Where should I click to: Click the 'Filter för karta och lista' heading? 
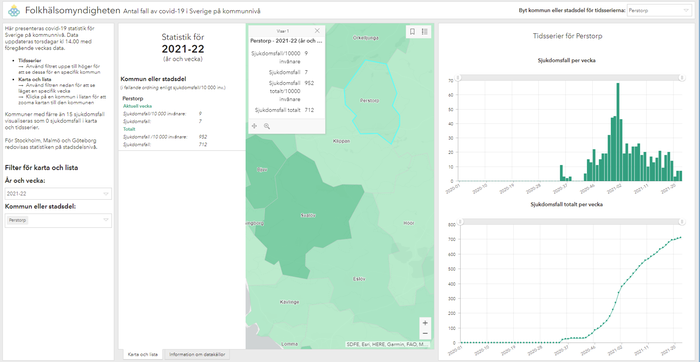pyautogui.click(x=42, y=168)
